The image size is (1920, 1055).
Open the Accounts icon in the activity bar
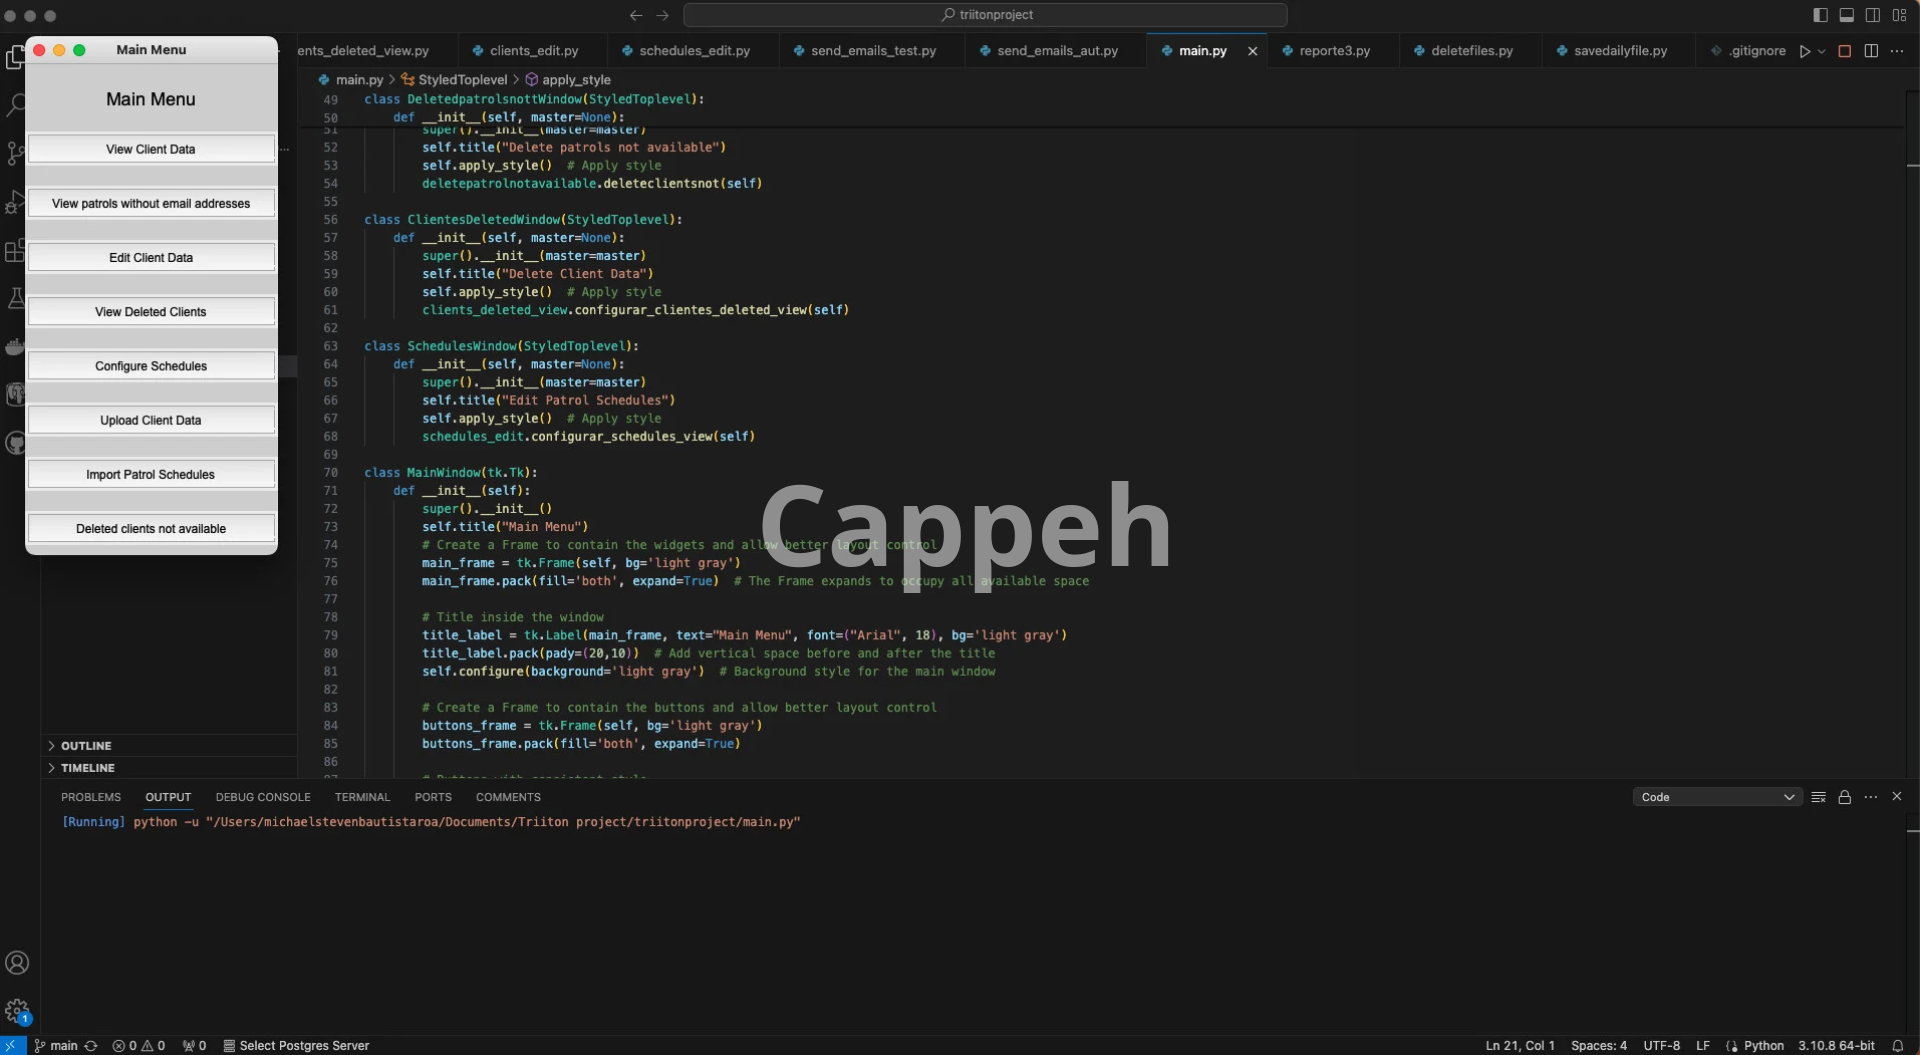(x=17, y=963)
